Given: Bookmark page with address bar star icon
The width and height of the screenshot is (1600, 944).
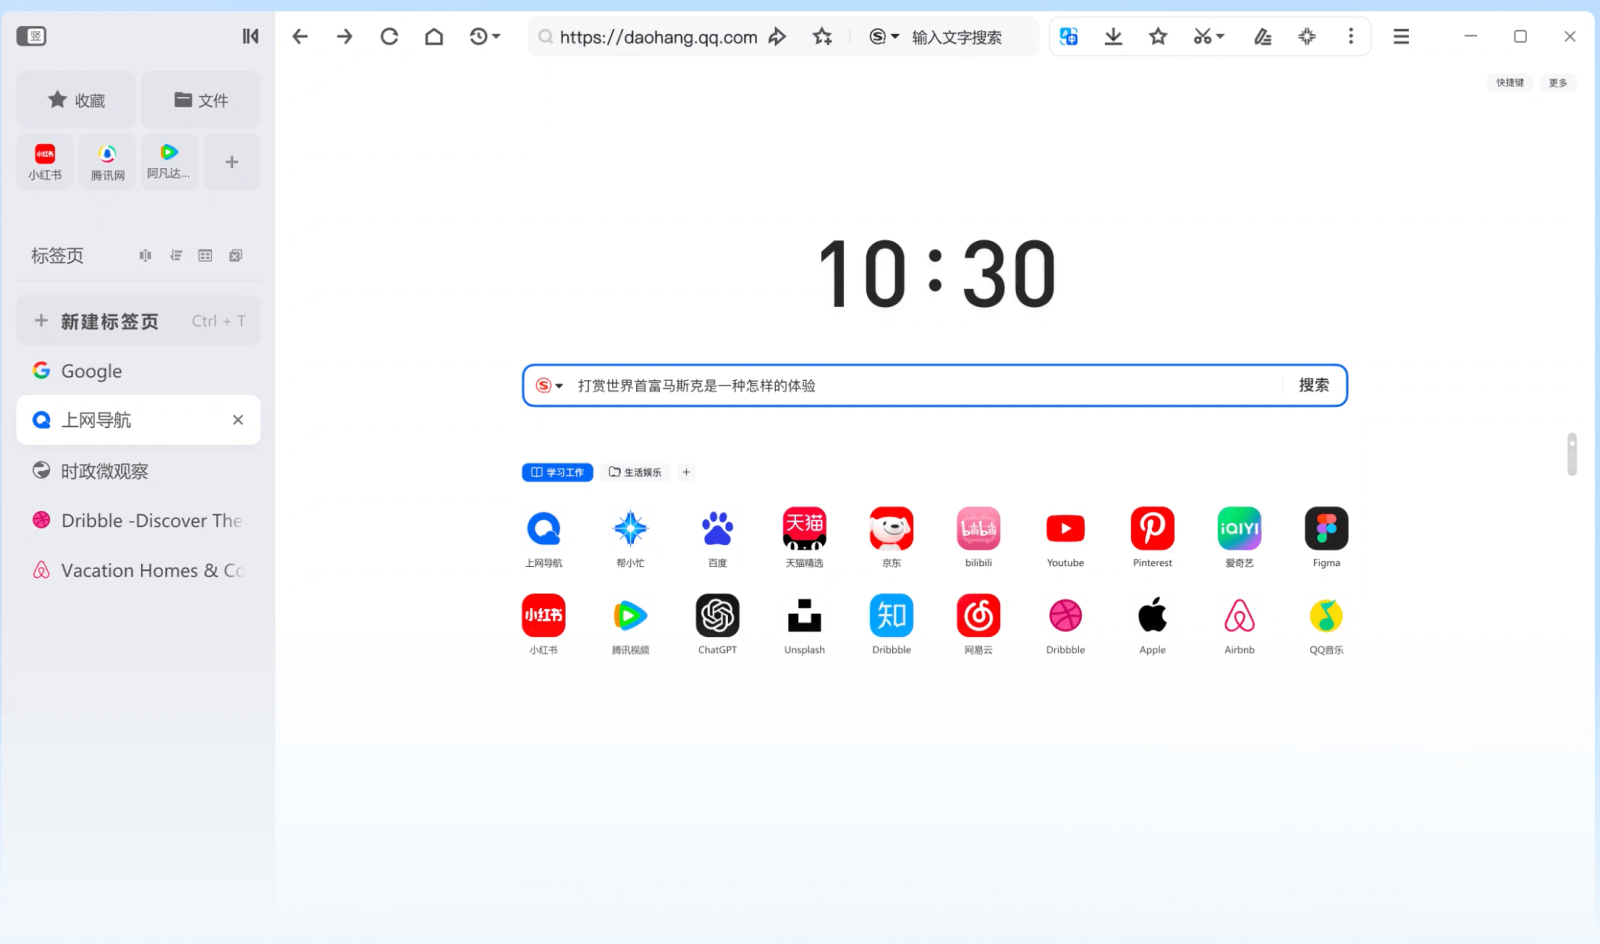Looking at the screenshot, I should pyautogui.click(x=822, y=37).
